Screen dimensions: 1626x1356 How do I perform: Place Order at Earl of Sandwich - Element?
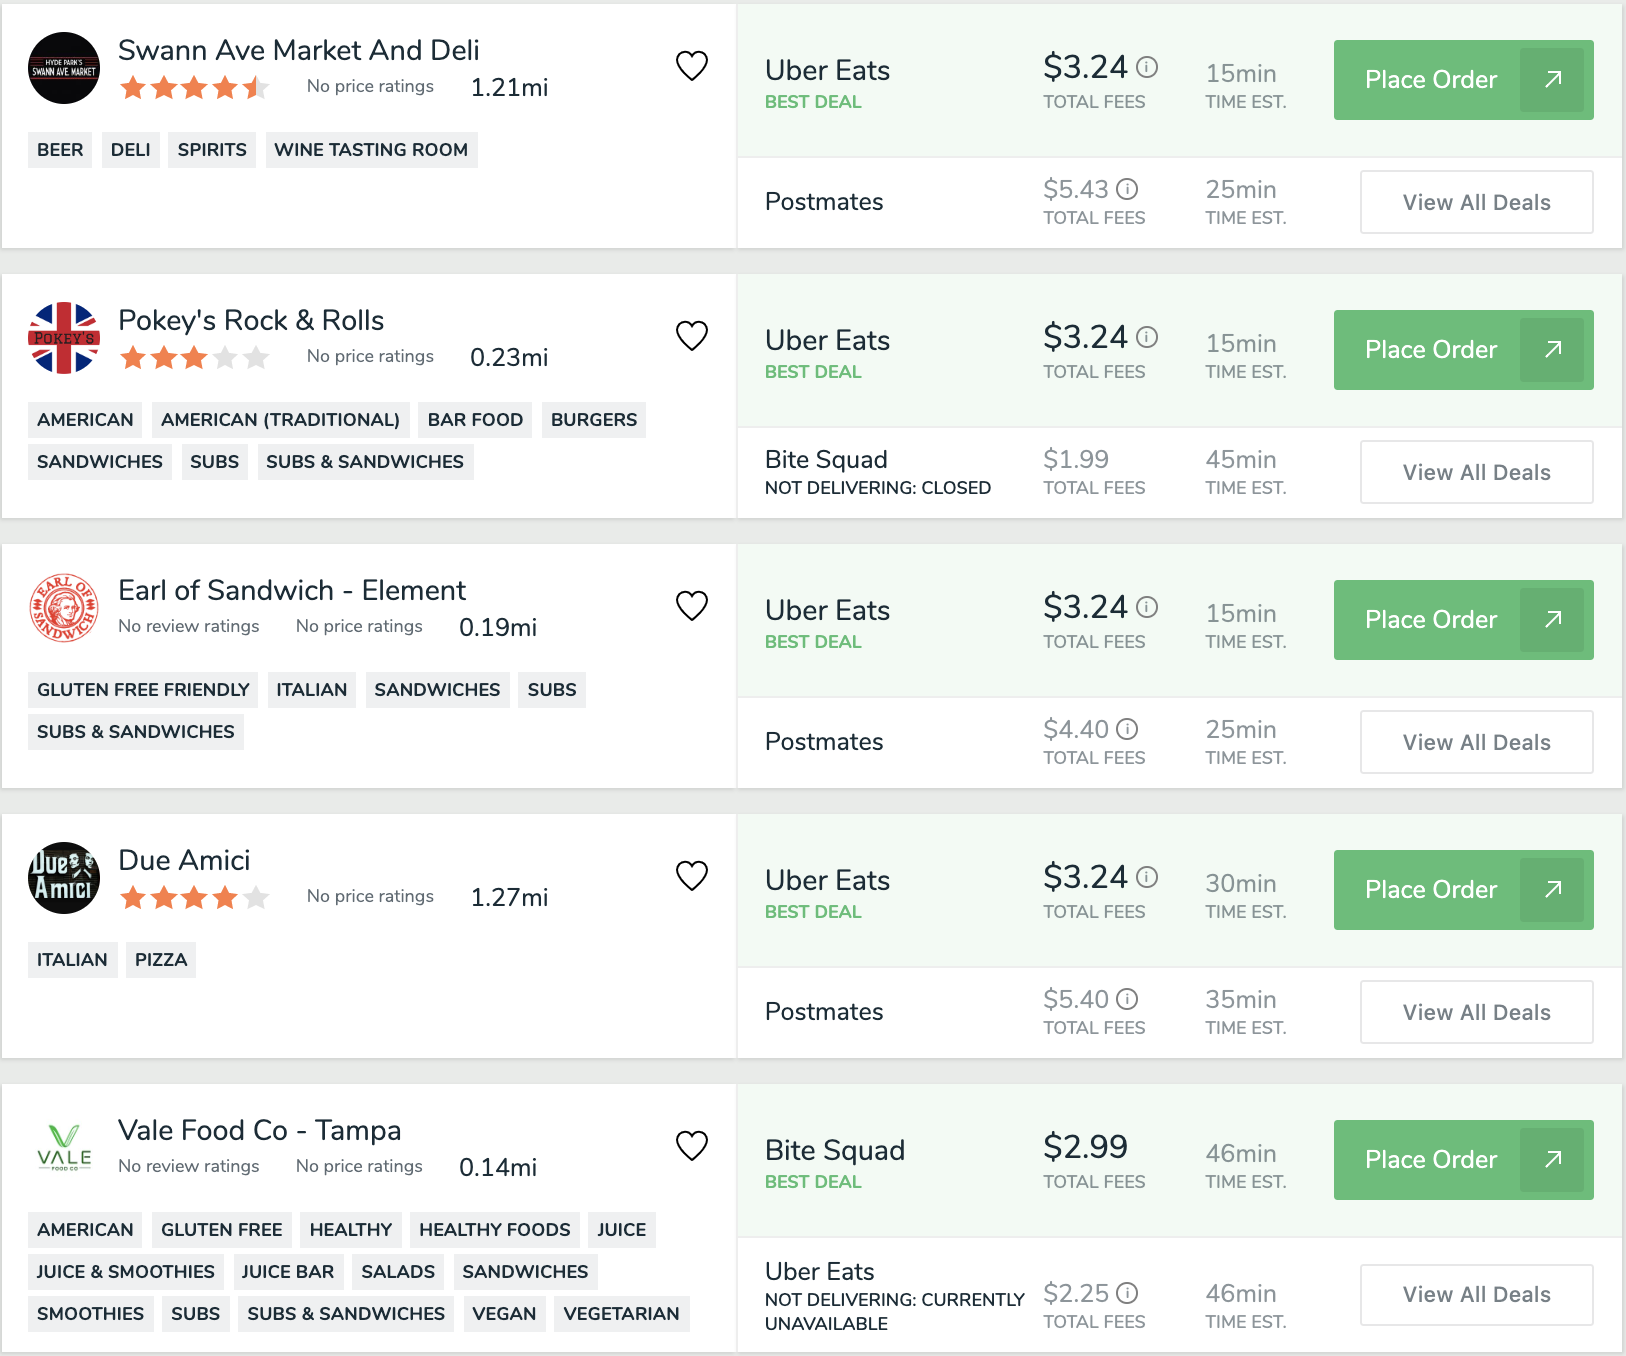(x=1463, y=620)
